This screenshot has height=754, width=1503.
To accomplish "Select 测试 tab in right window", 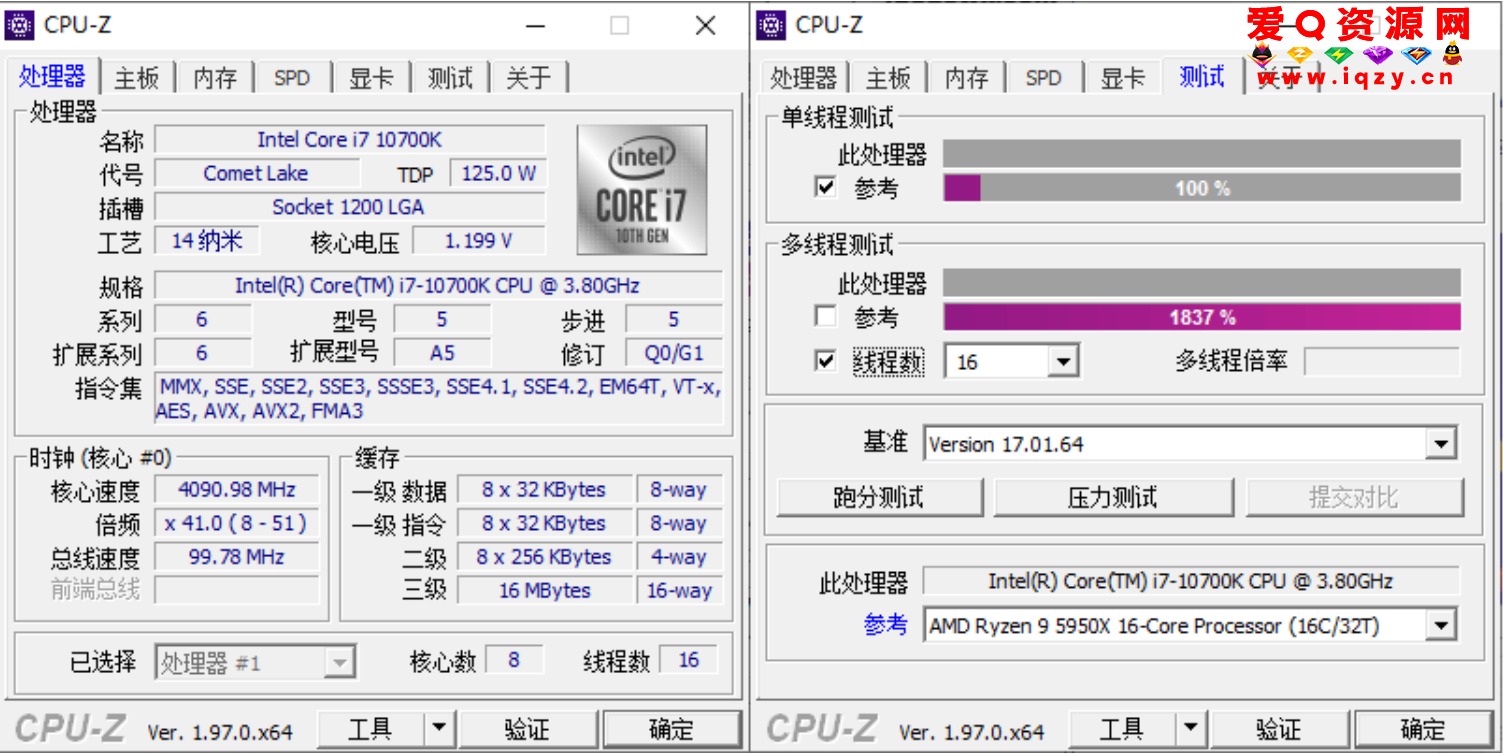I will coord(1202,76).
